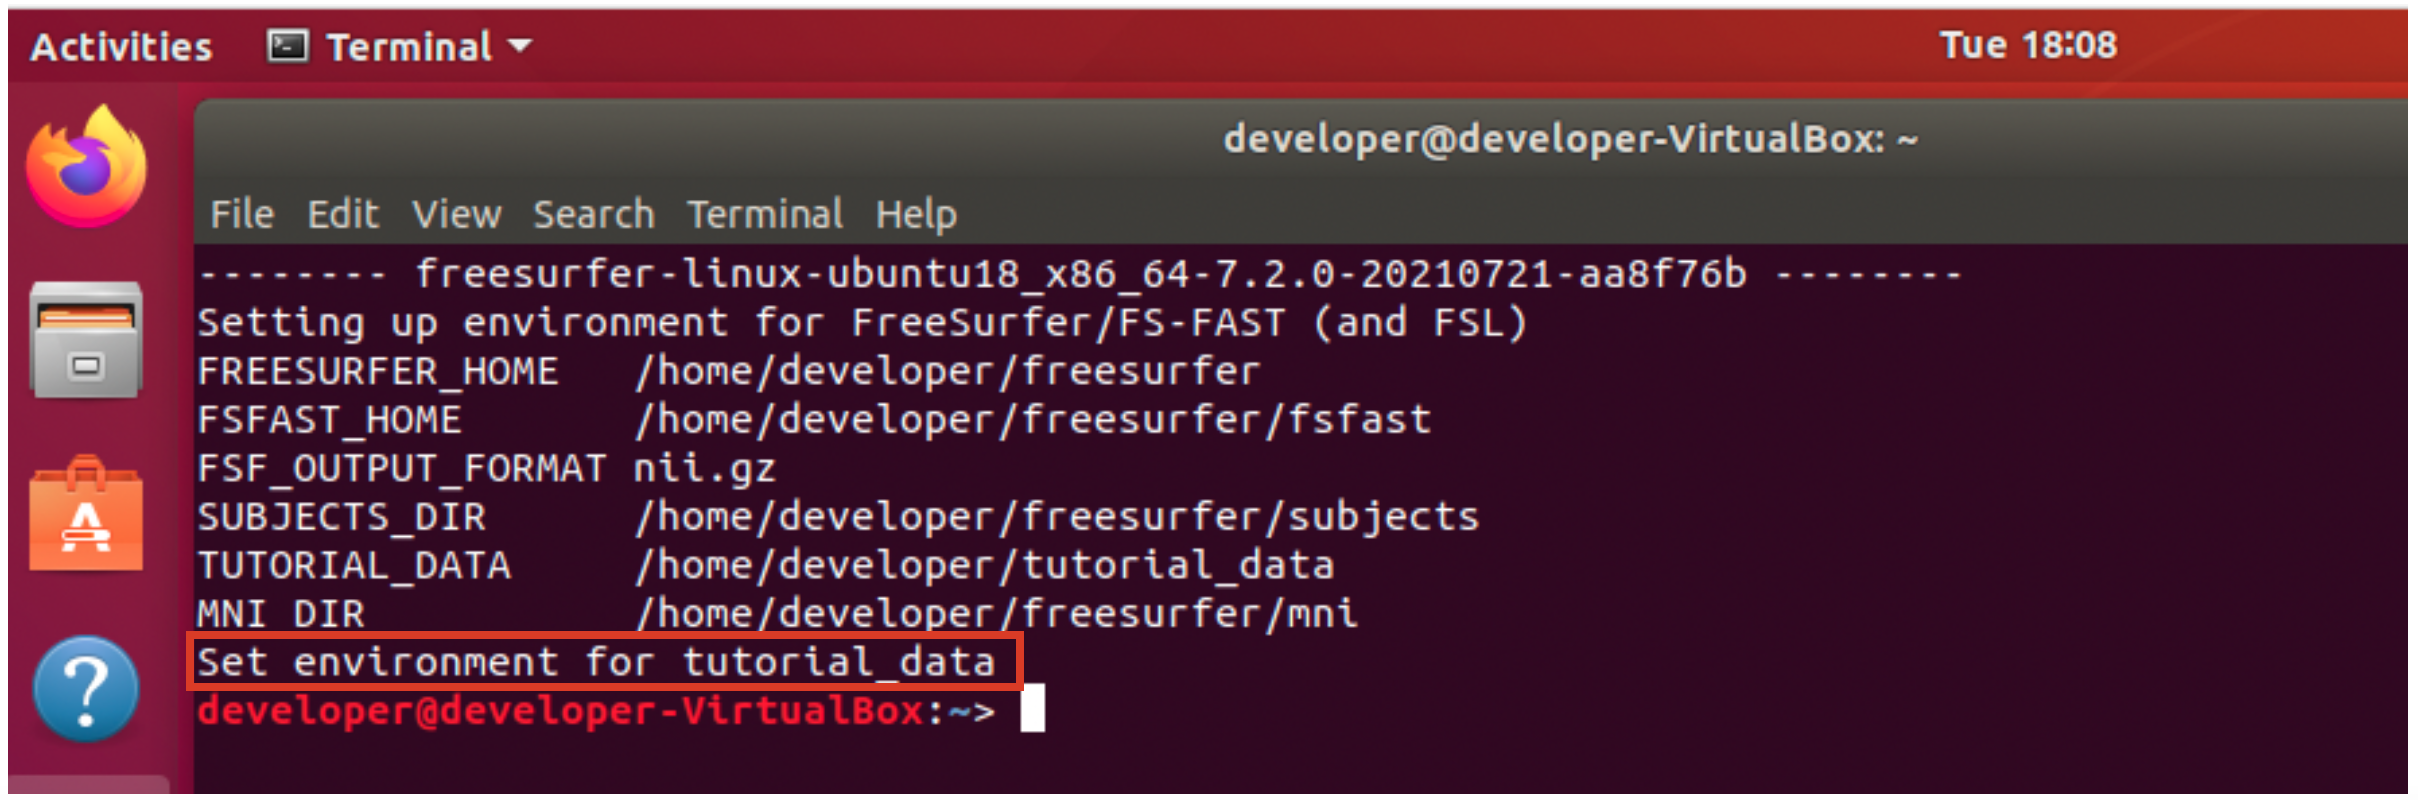Expand the Terminal app menu arrow
2418x800 pixels.
(520, 46)
